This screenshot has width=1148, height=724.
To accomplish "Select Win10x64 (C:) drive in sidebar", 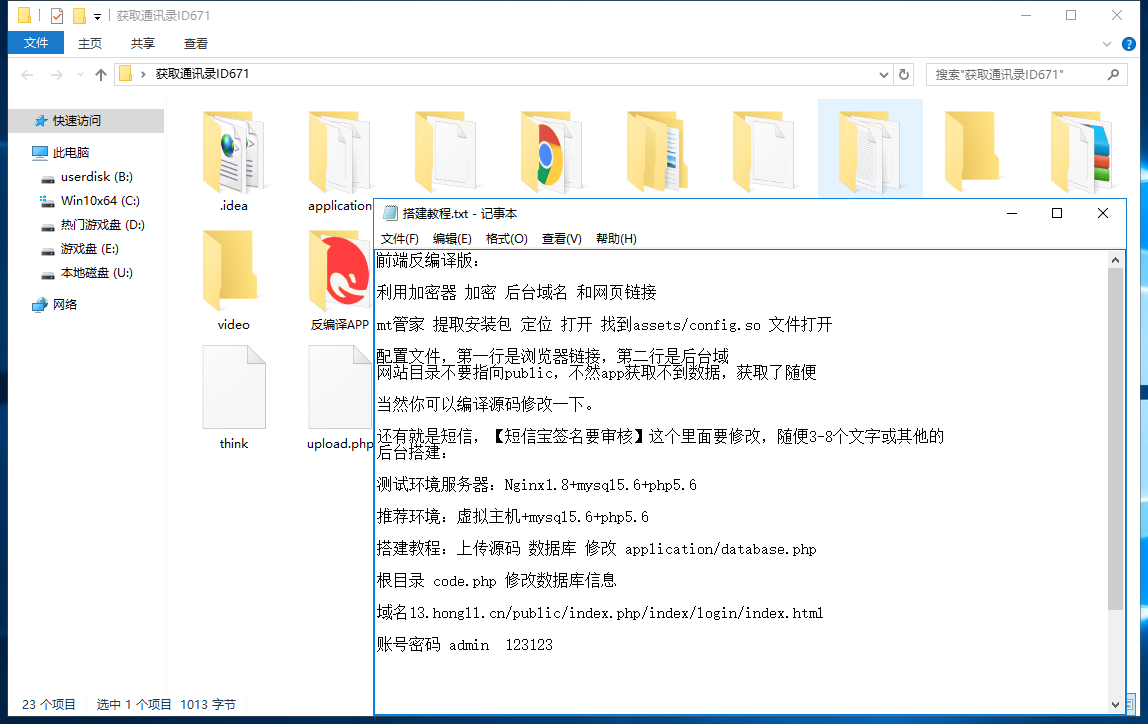I will point(99,201).
